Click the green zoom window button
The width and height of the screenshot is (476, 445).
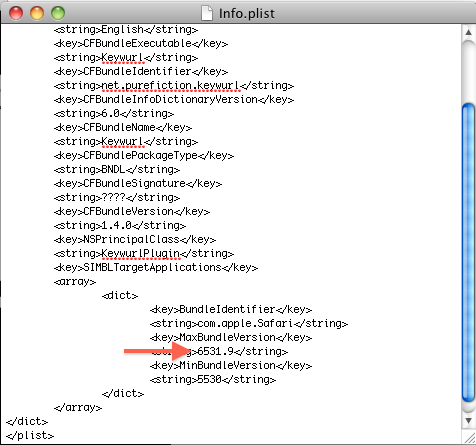pyautogui.click(x=58, y=13)
